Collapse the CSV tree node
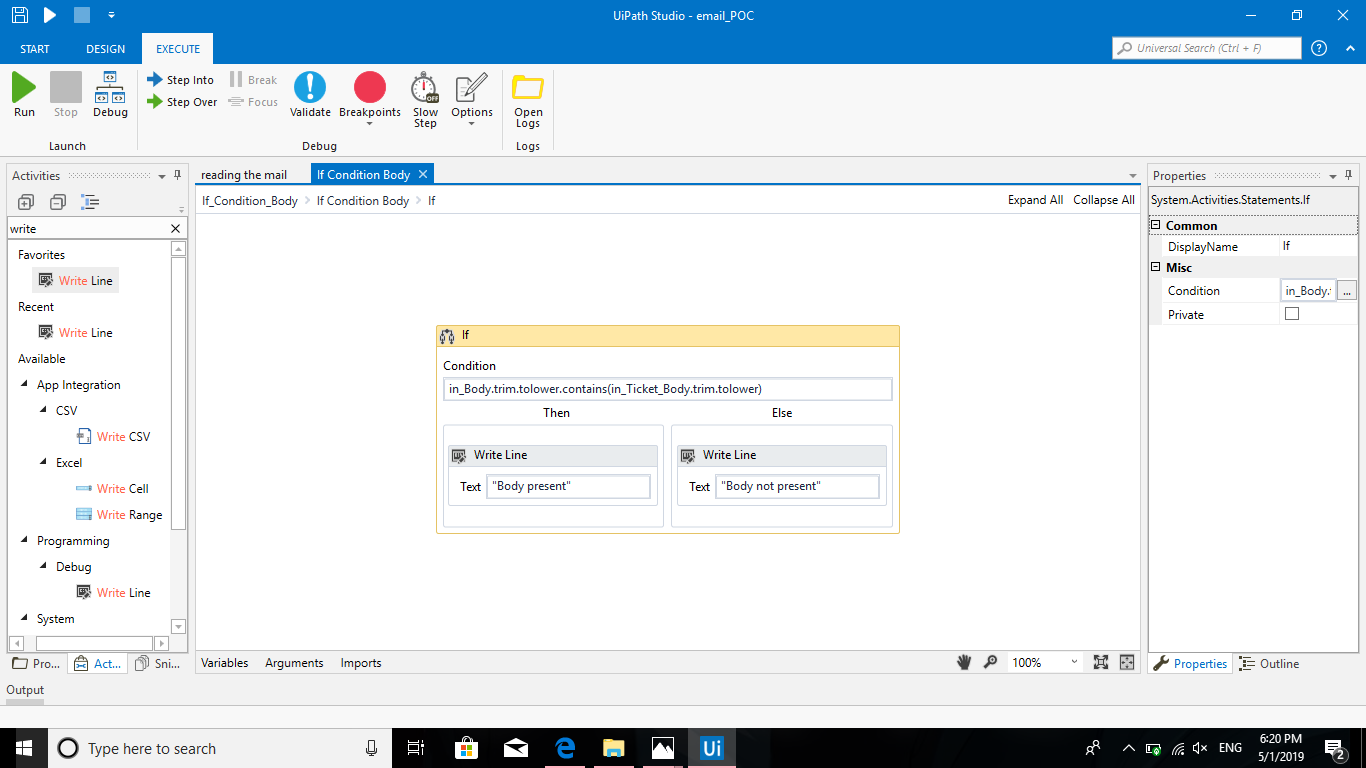Screen dimensions: 1366x768 pyautogui.click(x=44, y=411)
